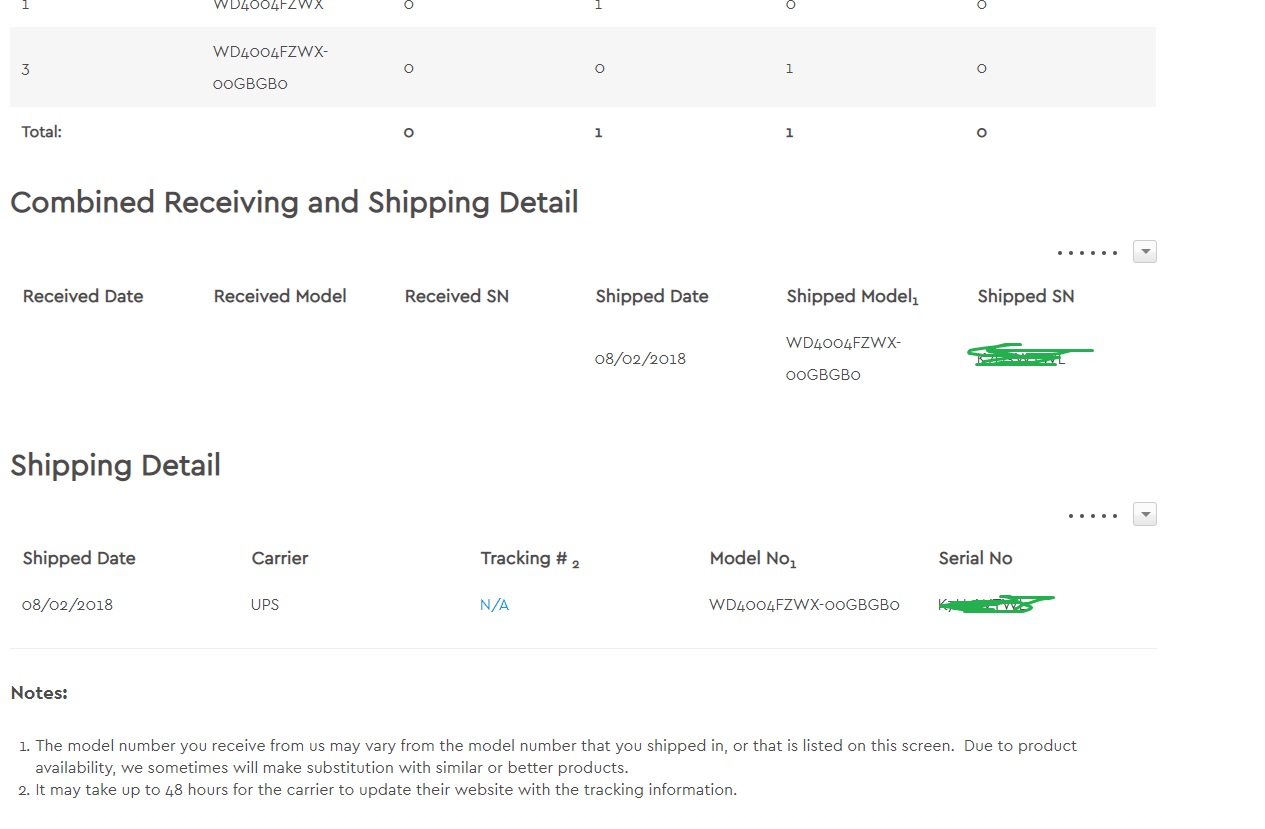Screen dimensions: 1265x829
Task: Click the scribbled-out Shipped SN value
Action: point(1030,355)
